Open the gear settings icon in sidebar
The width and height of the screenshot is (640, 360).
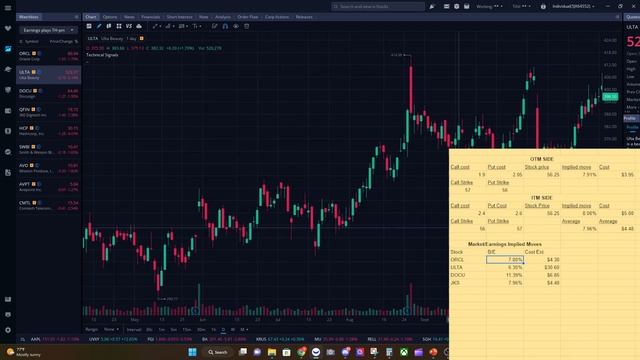(x=8, y=330)
